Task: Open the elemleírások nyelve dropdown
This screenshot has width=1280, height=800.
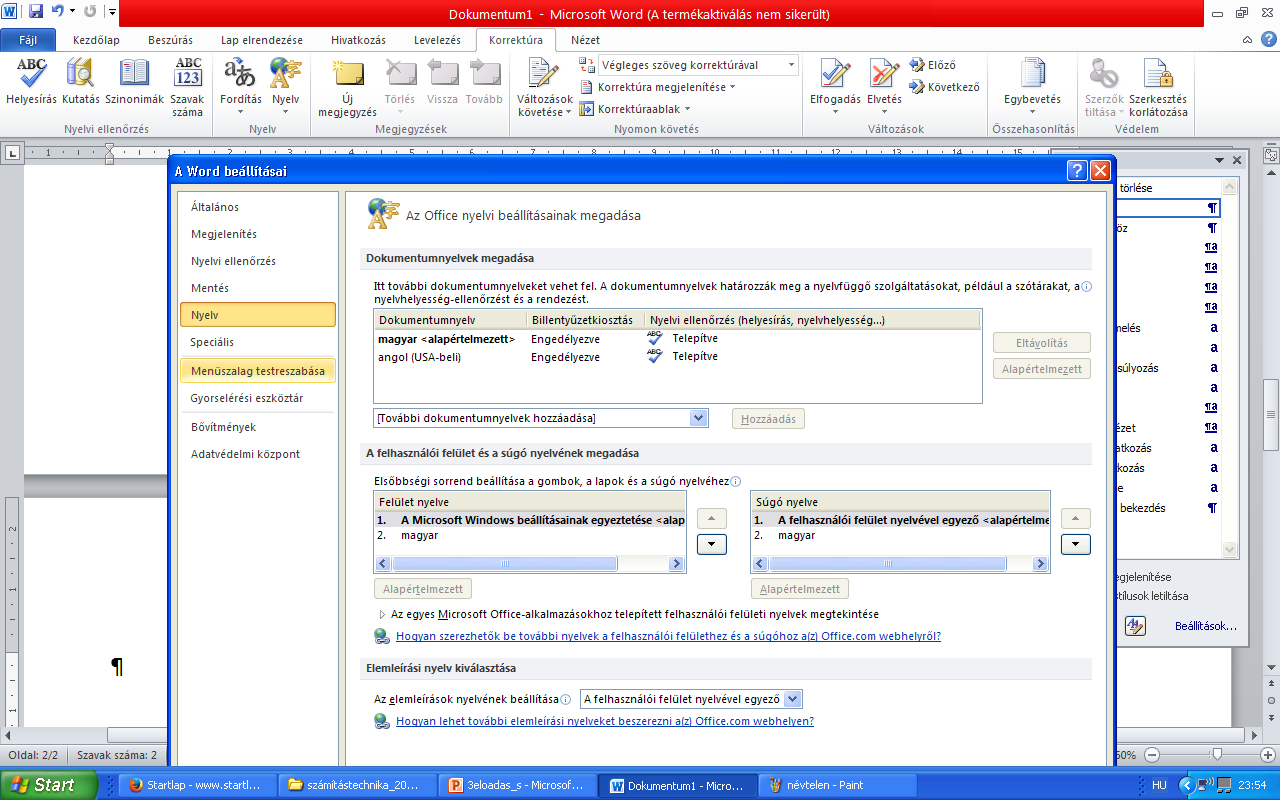Action: click(x=691, y=699)
